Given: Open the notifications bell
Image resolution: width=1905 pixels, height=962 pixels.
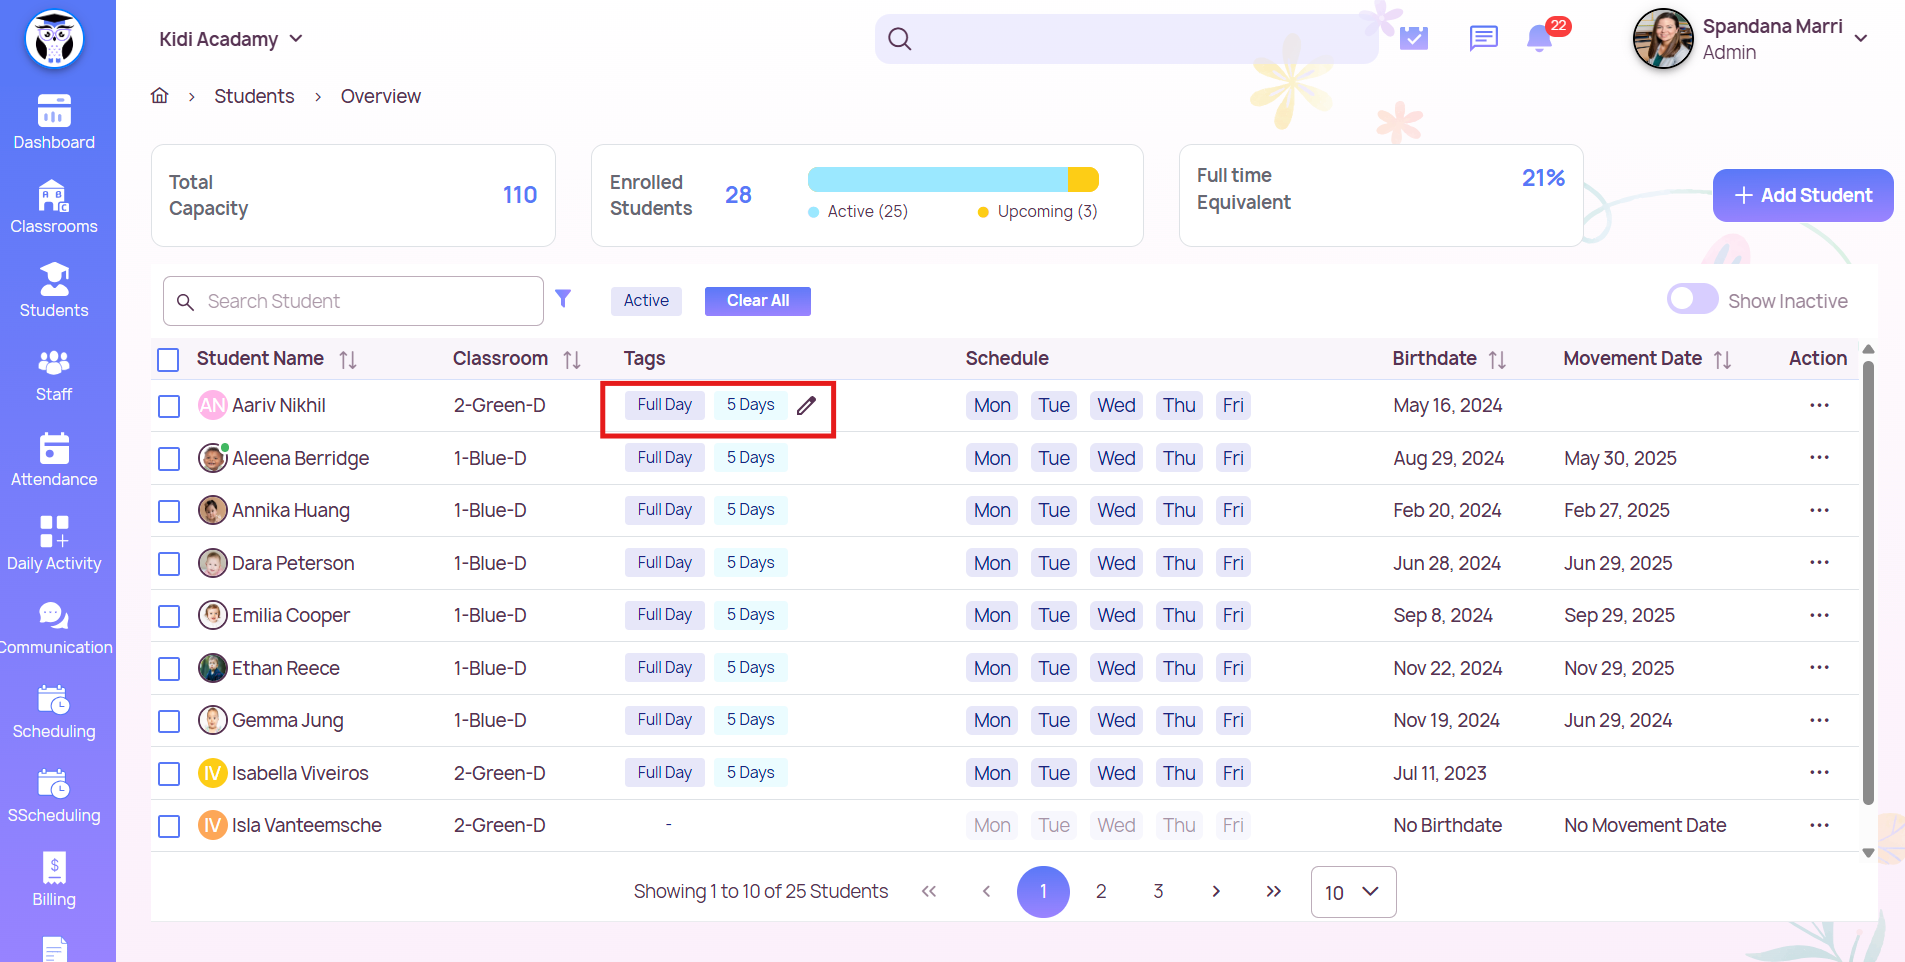Looking at the screenshot, I should coord(1539,39).
